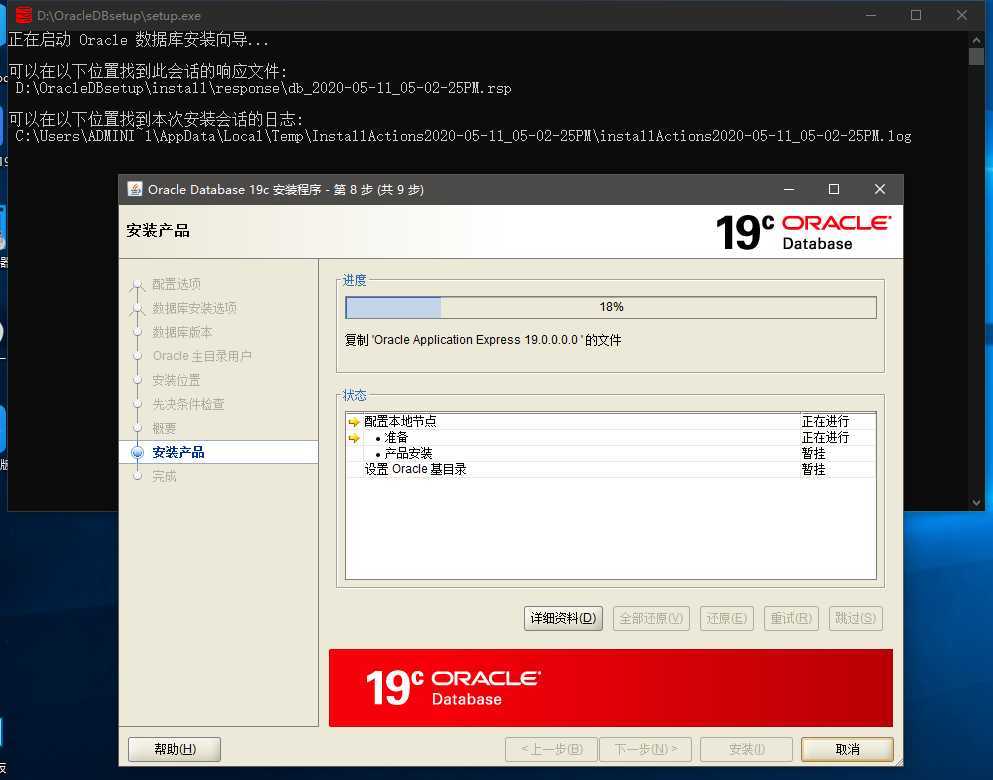Click the installActions log path in console
This screenshot has height=780, width=993.
[464, 136]
